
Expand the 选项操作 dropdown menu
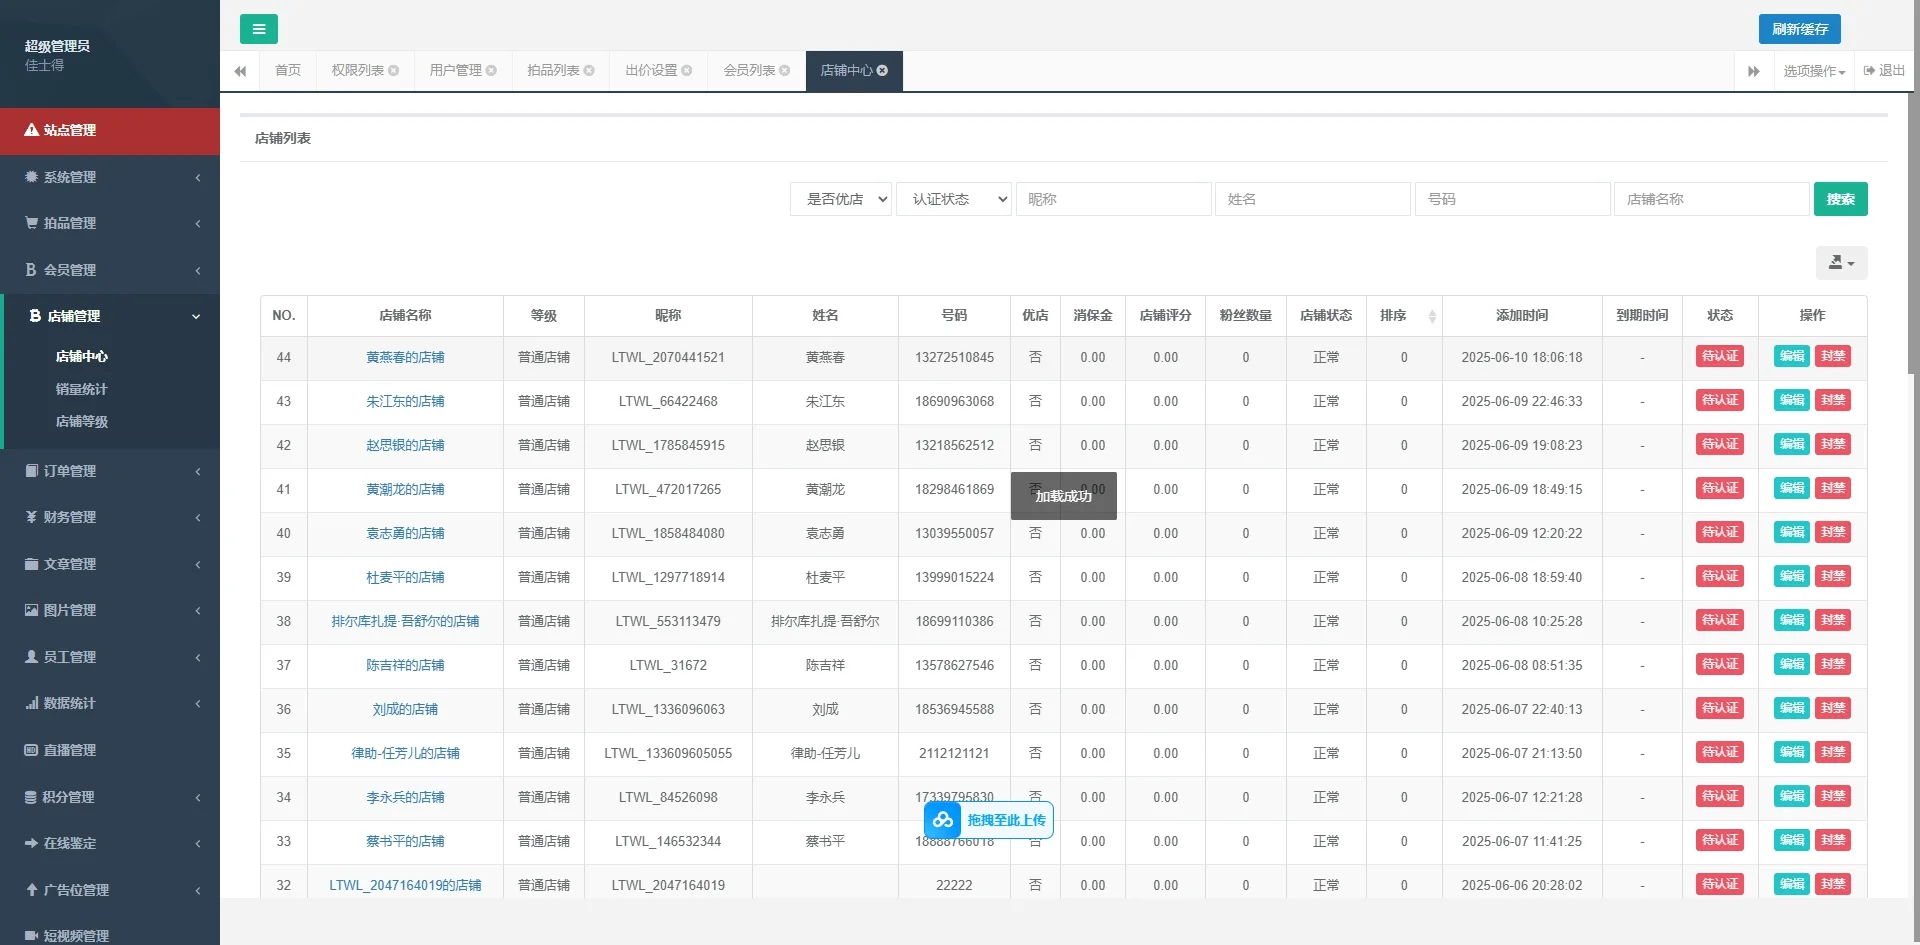click(1813, 71)
